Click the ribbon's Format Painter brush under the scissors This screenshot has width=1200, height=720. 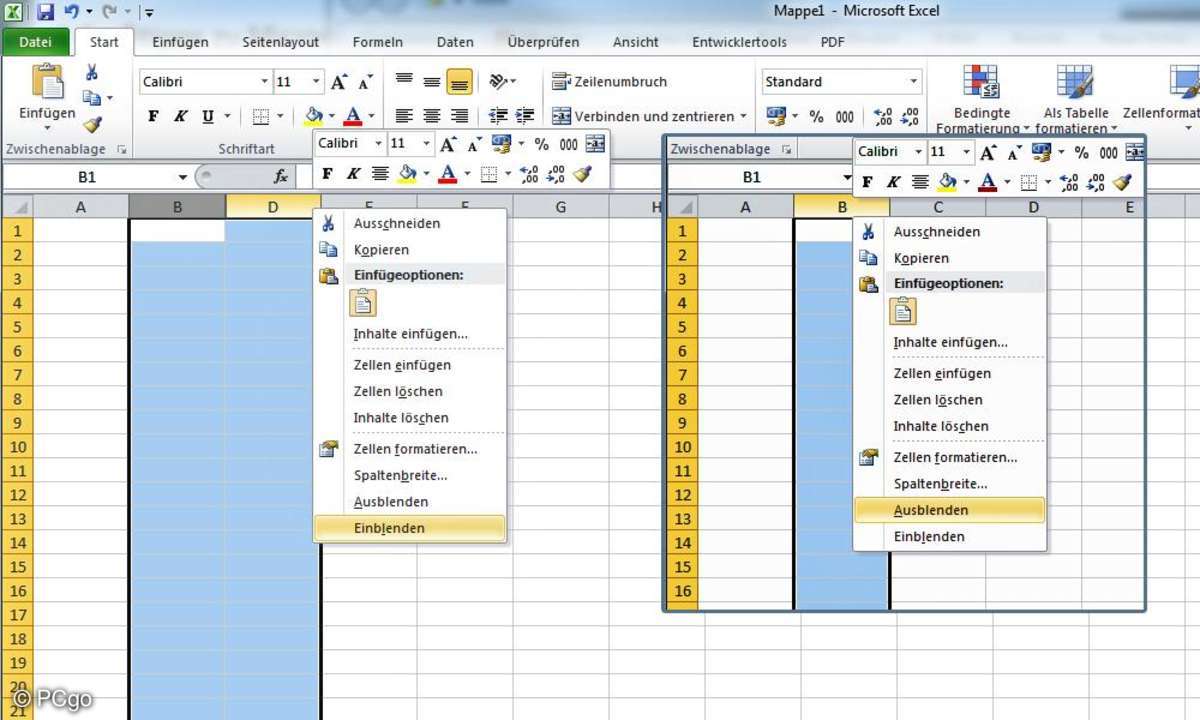coord(92,125)
